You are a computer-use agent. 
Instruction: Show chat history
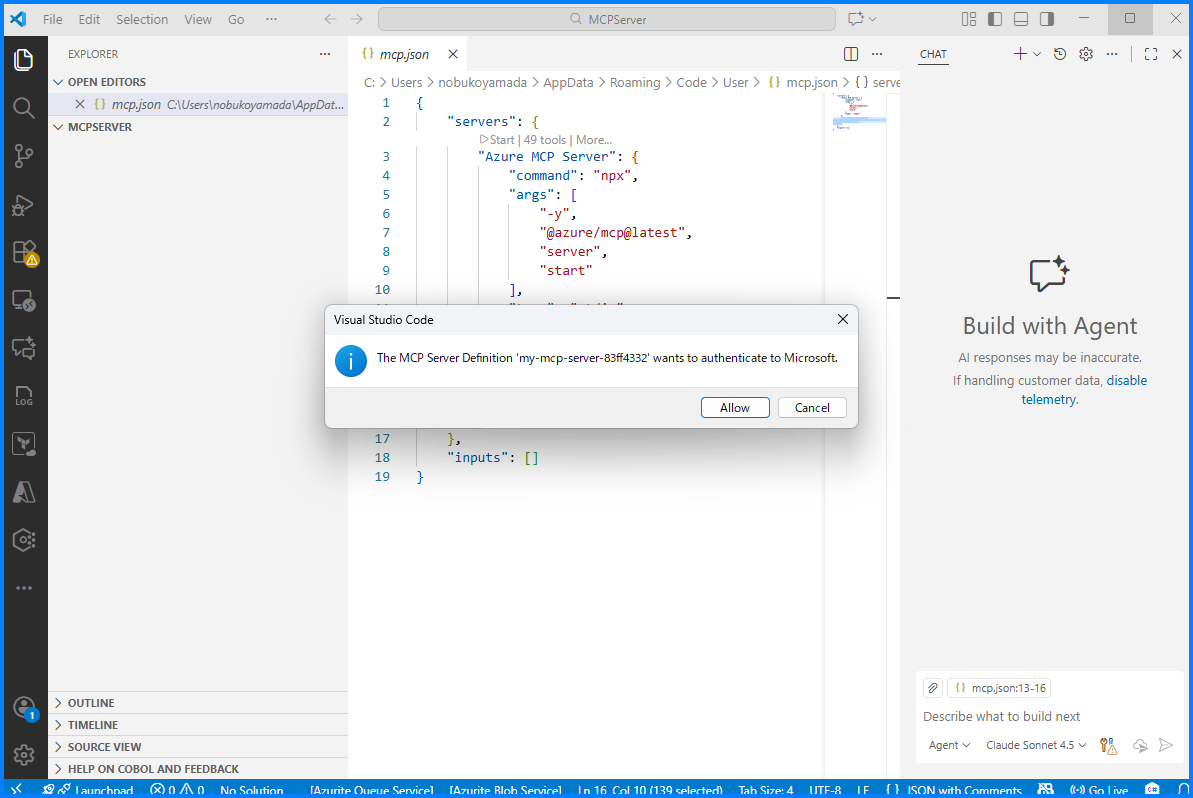click(x=1060, y=54)
